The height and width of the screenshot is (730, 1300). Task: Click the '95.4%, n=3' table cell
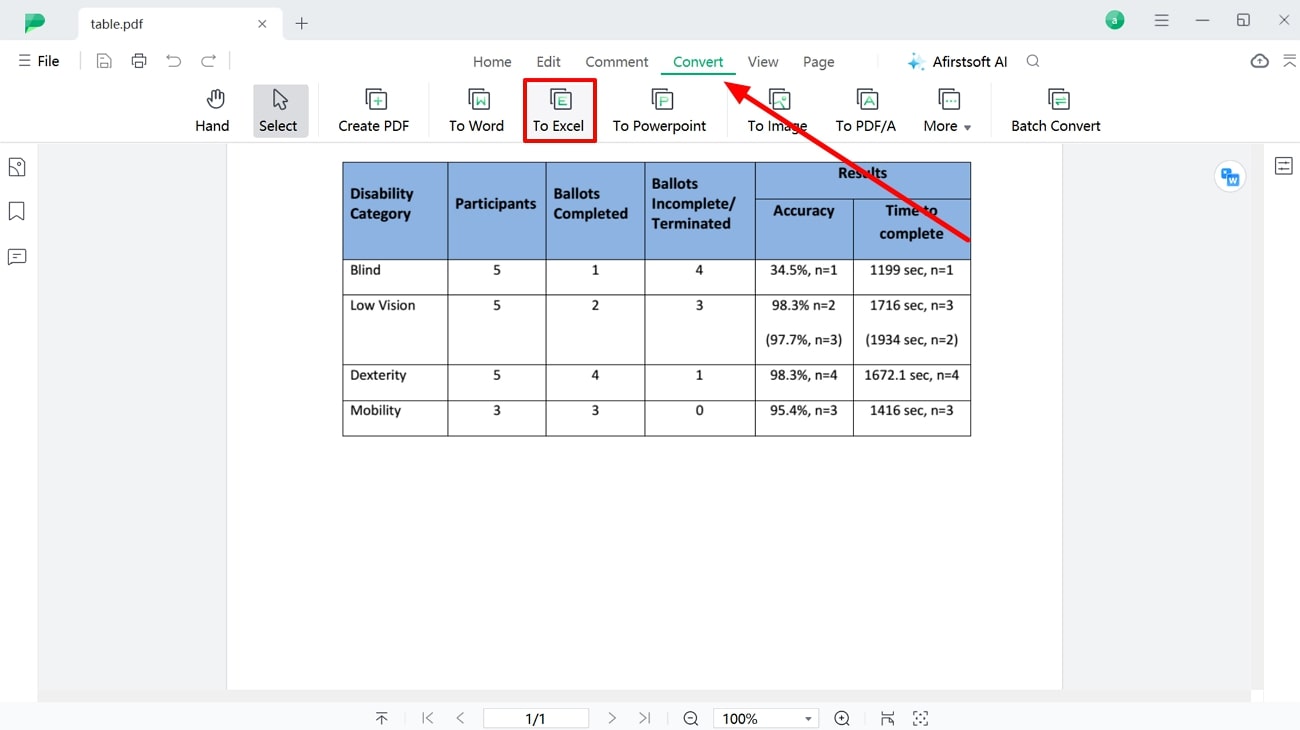804,418
